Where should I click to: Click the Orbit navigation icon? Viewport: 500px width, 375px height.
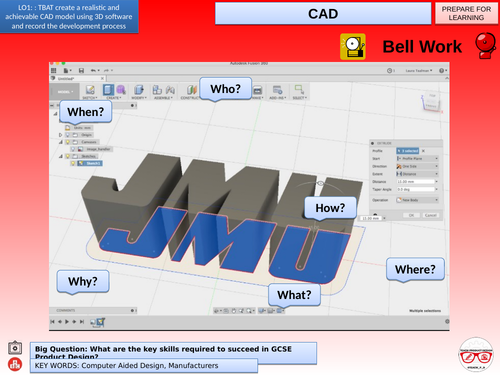[x=217, y=311]
